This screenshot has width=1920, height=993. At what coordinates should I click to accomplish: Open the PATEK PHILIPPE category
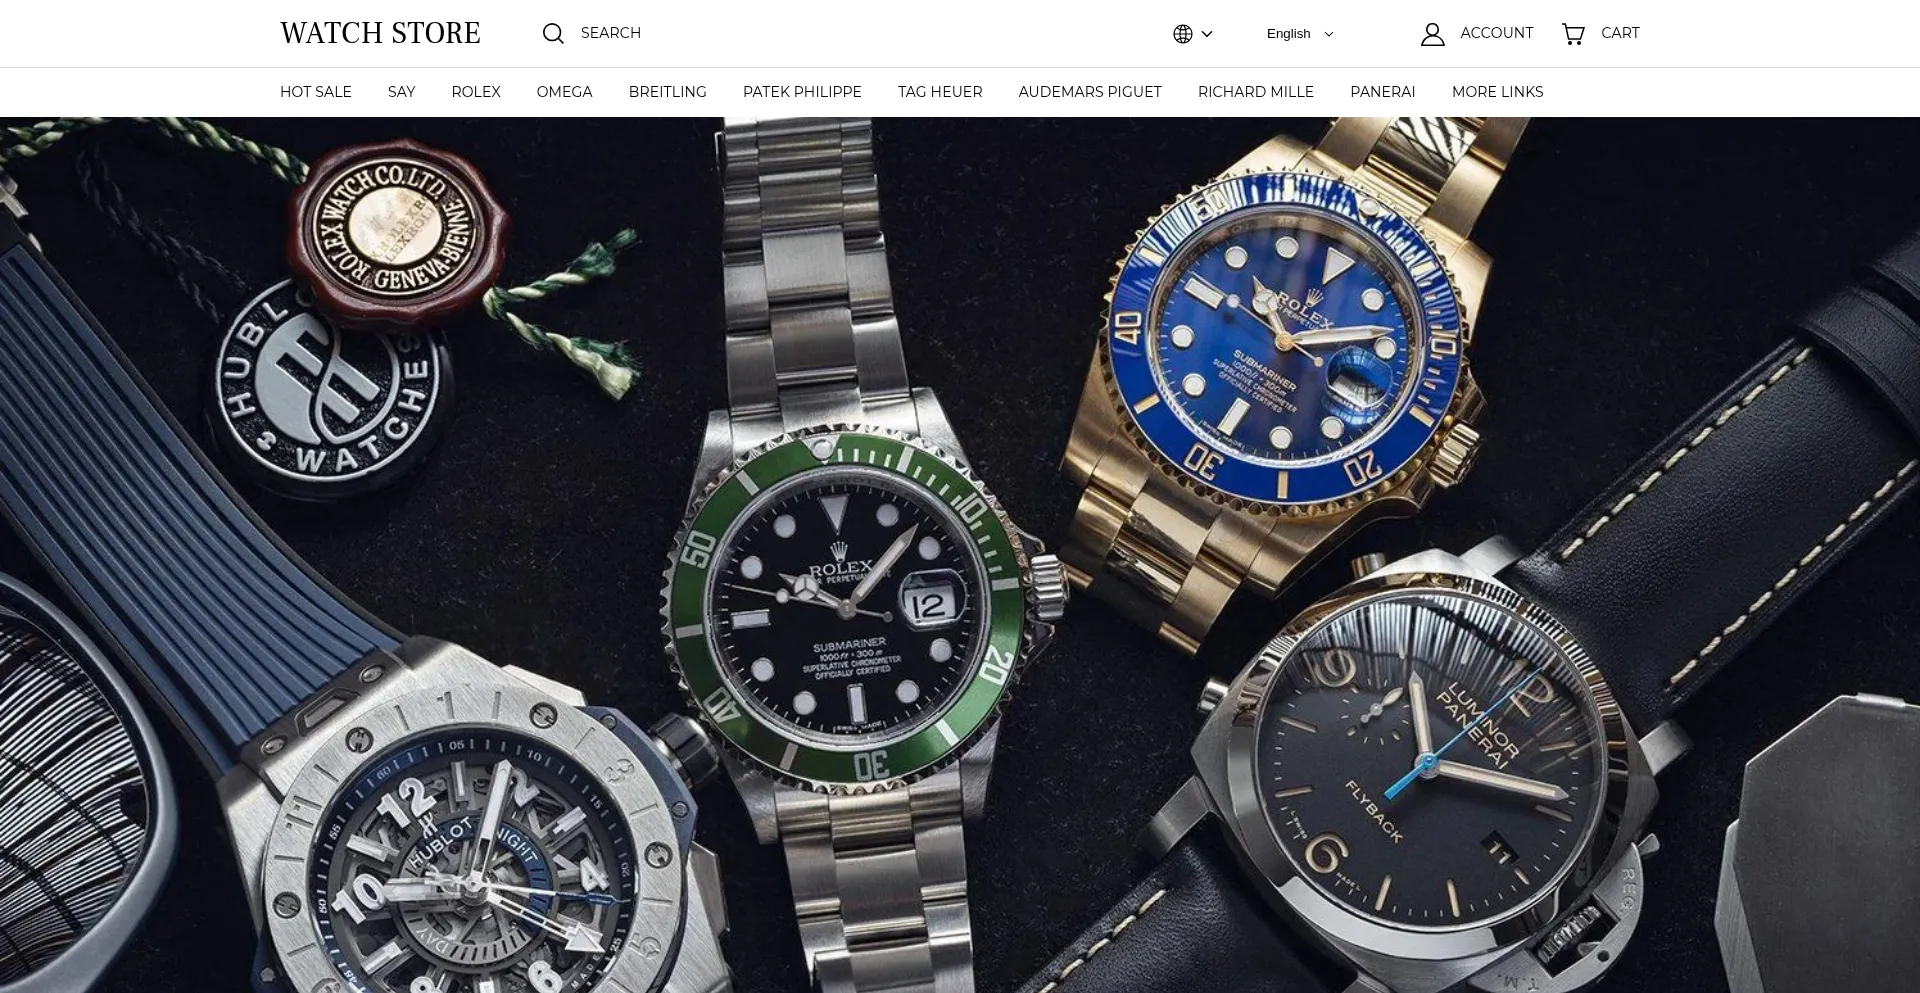tap(802, 92)
